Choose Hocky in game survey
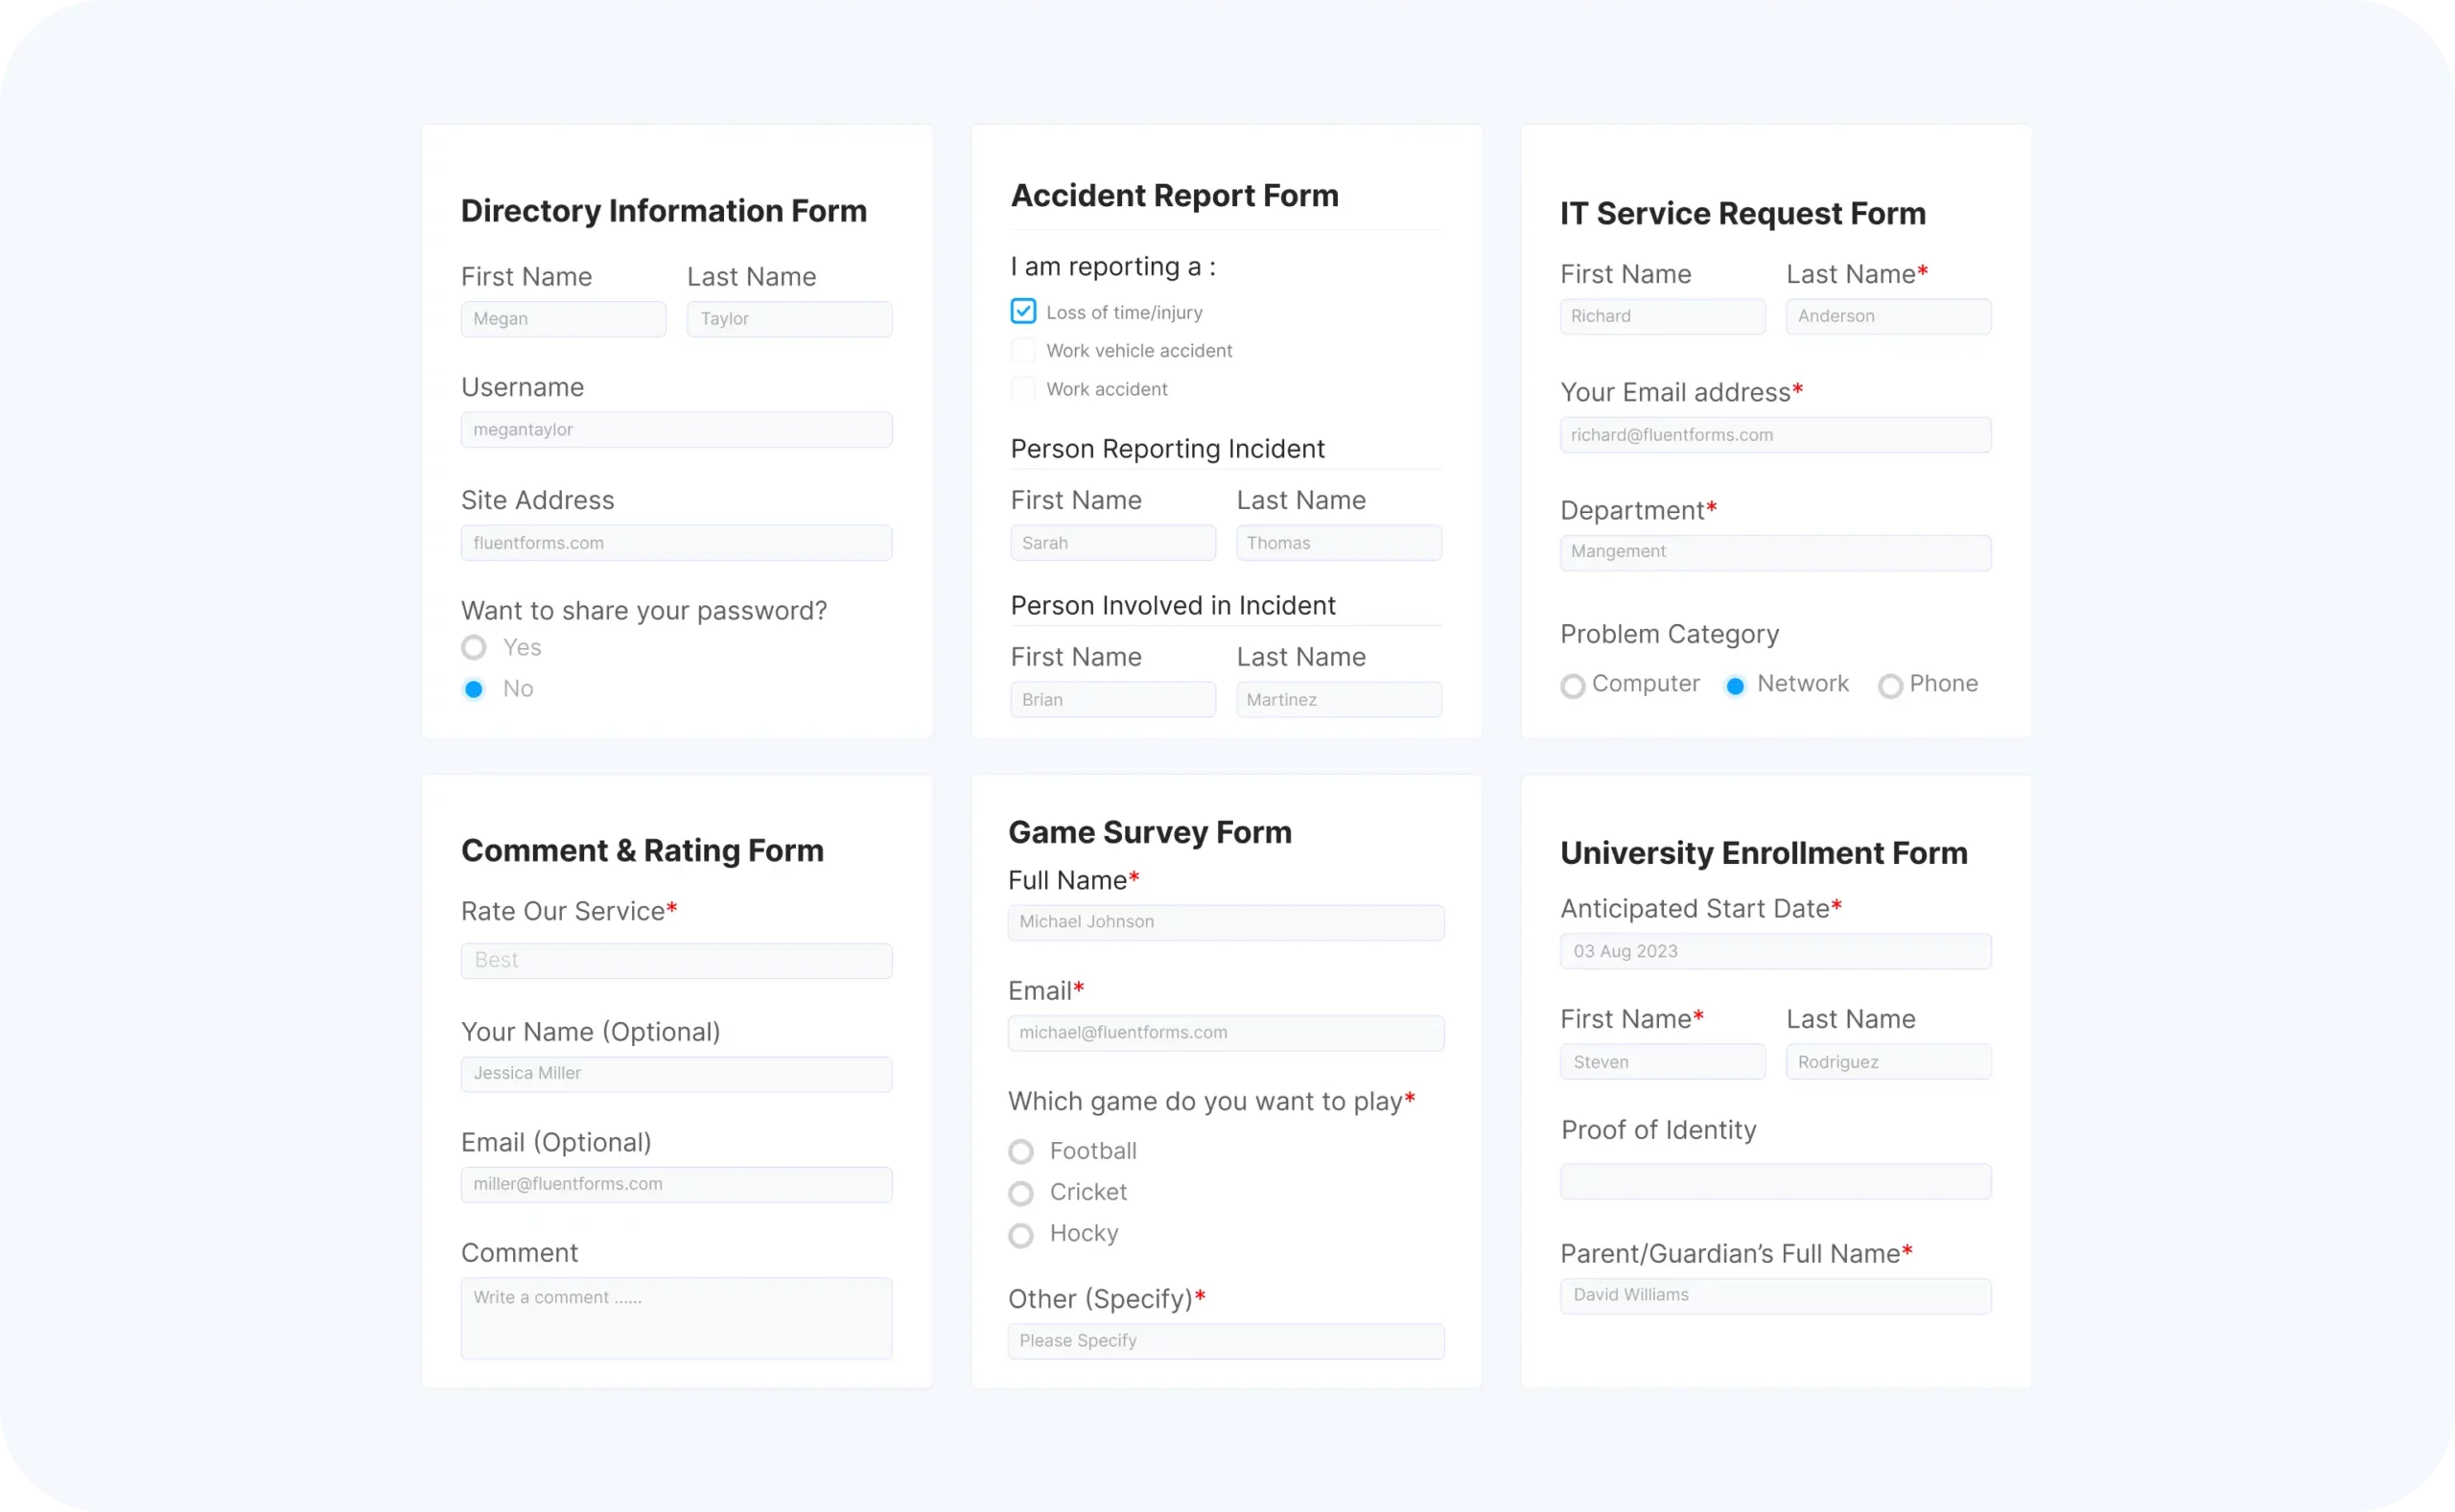This screenshot has height=1512, width=2455. point(1020,1235)
